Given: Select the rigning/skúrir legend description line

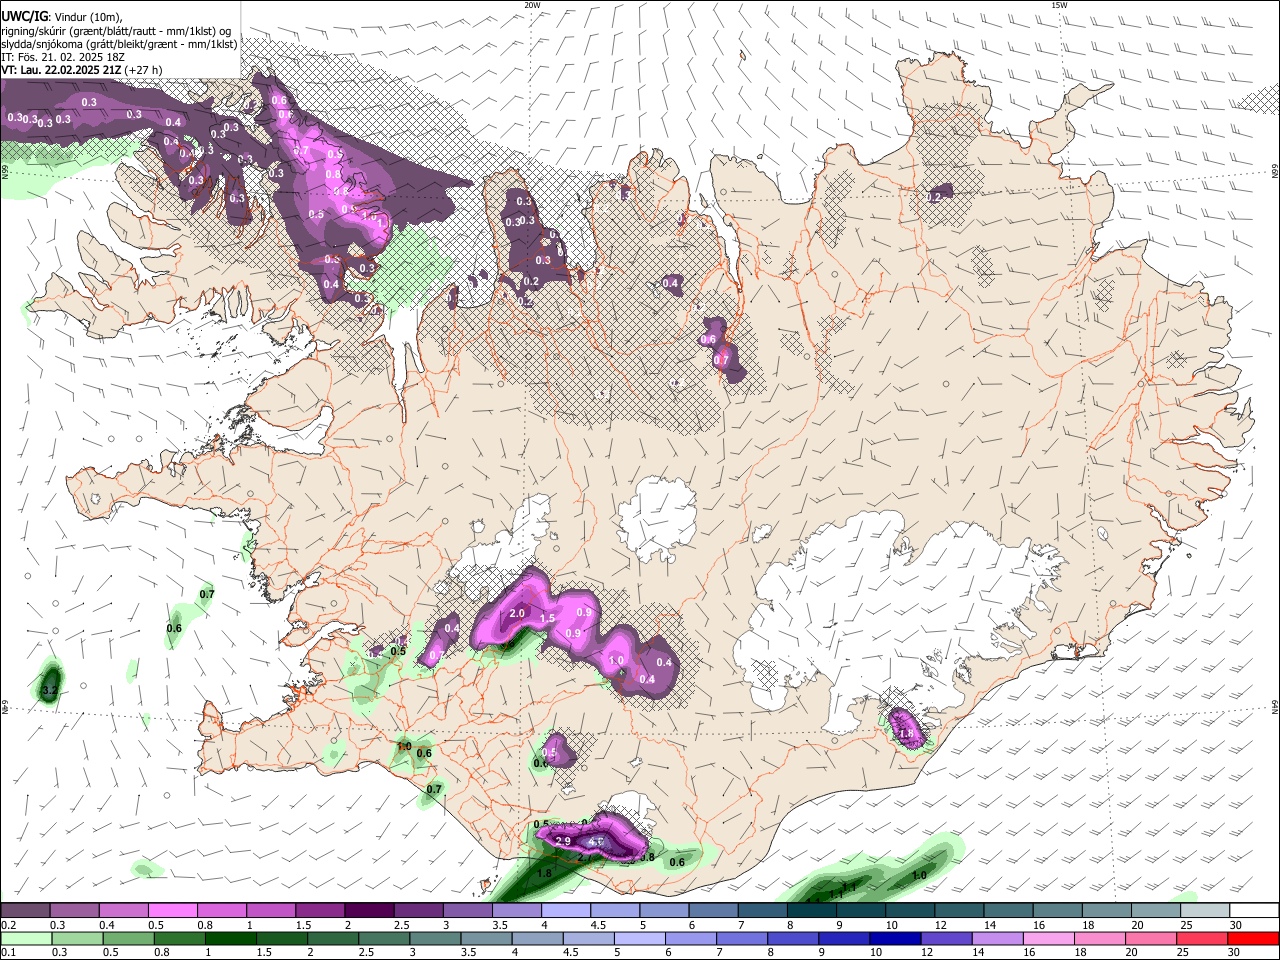Looking at the screenshot, I should point(117,30).
